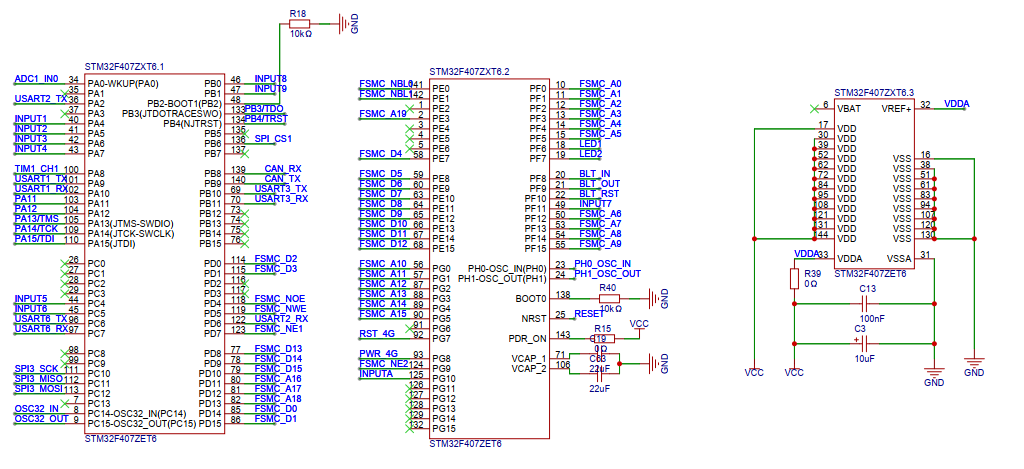Select the FSMC_A0 net label
The width and height of the screenshot is (1024, 469).
[x=600, y=84]
